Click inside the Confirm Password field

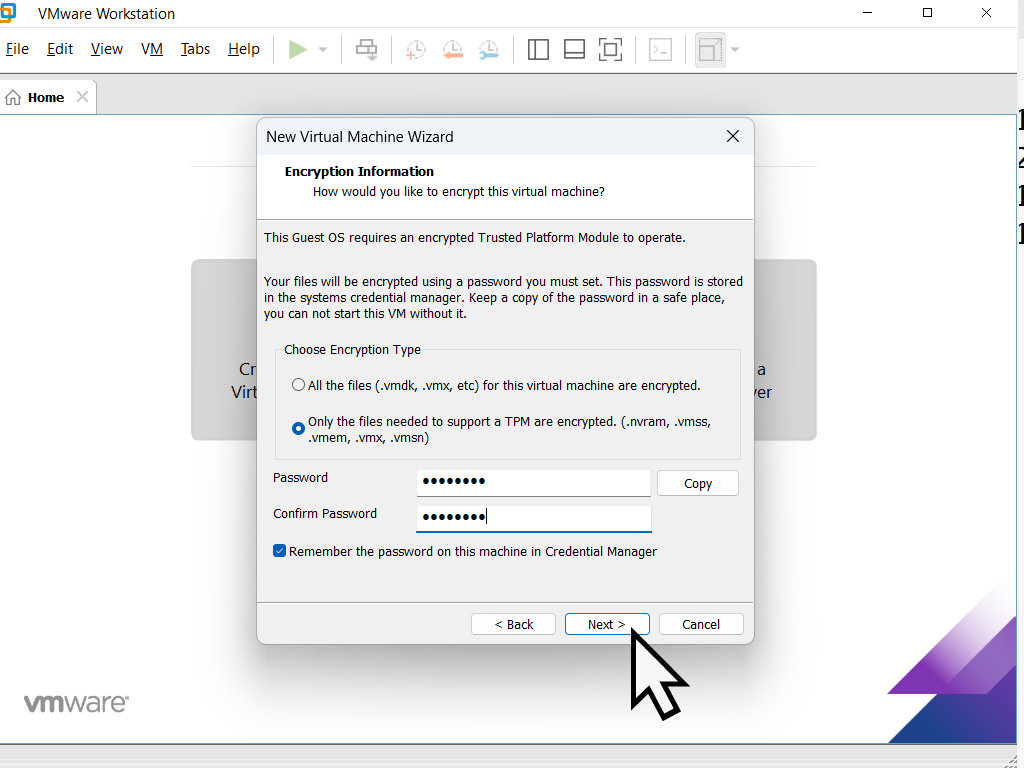pos(533,518)
